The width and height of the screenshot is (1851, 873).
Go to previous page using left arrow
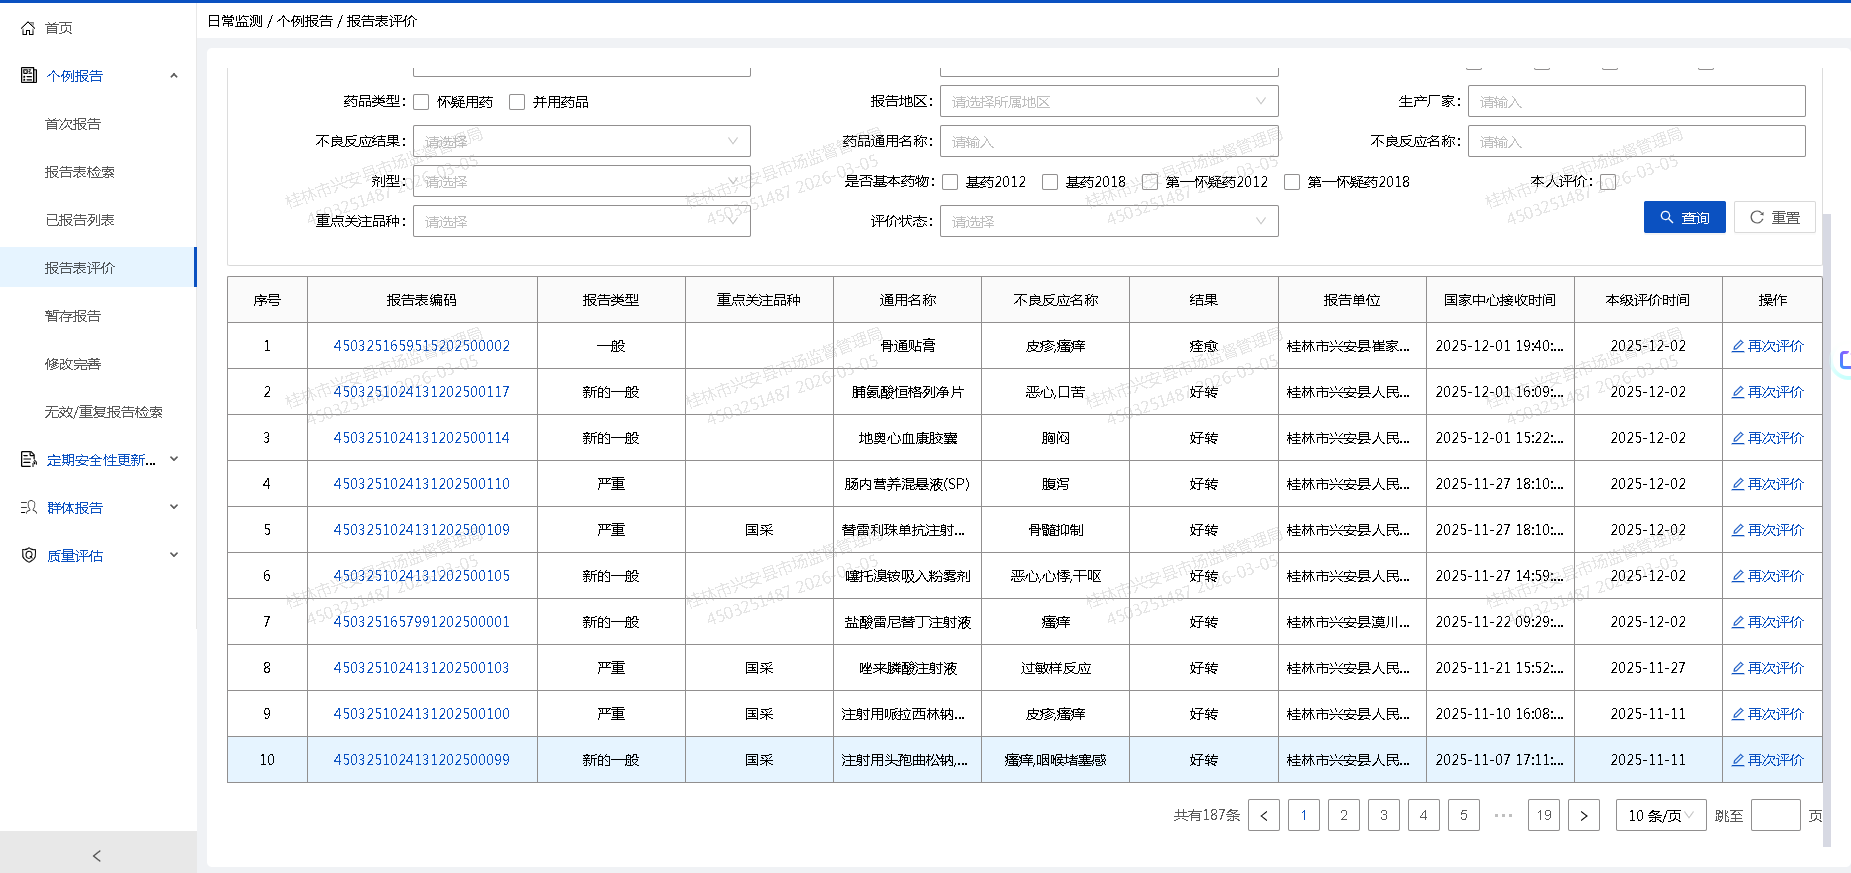(1264, 815)
